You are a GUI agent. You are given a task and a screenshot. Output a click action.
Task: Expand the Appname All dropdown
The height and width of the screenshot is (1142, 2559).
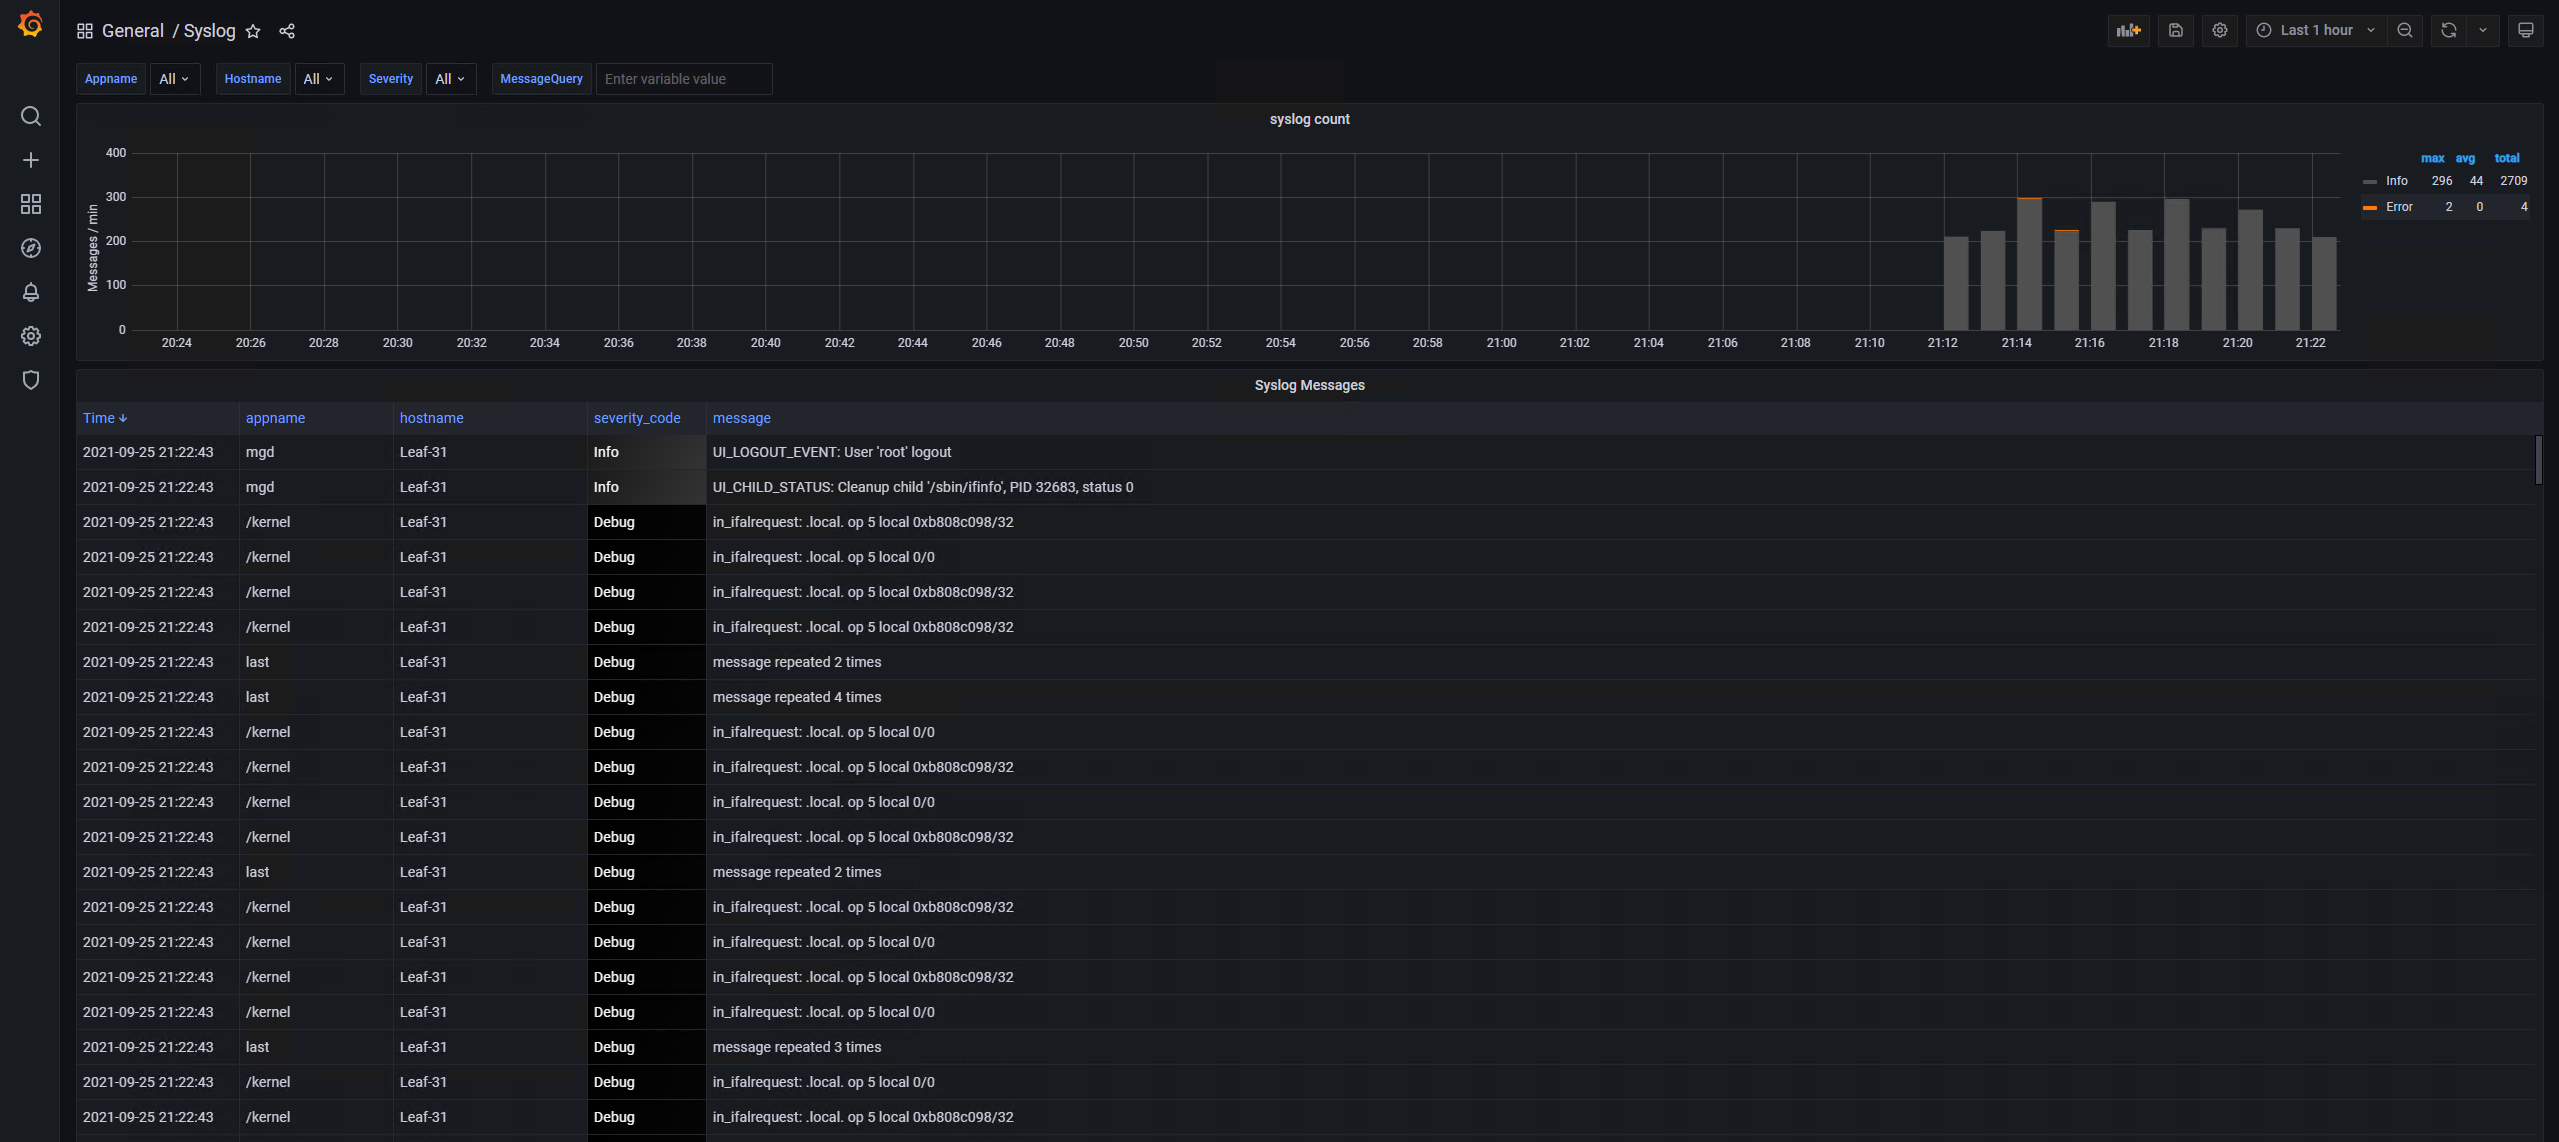pos(174,79)
